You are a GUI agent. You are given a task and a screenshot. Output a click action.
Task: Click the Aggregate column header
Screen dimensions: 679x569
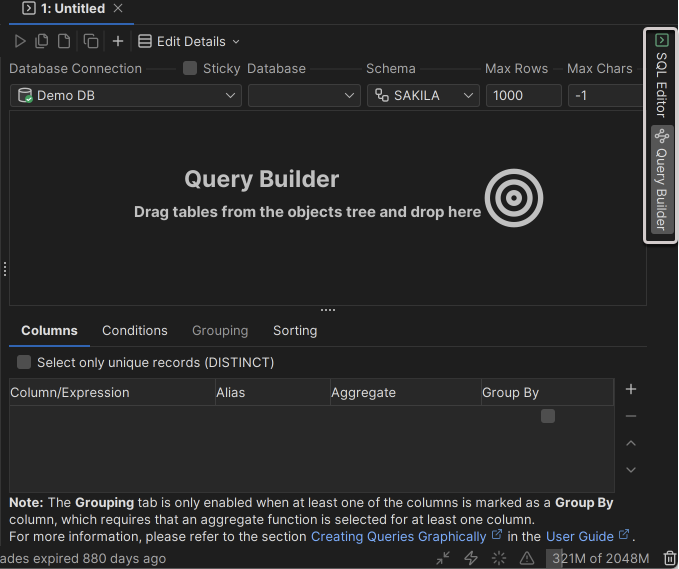click(406, 392)
